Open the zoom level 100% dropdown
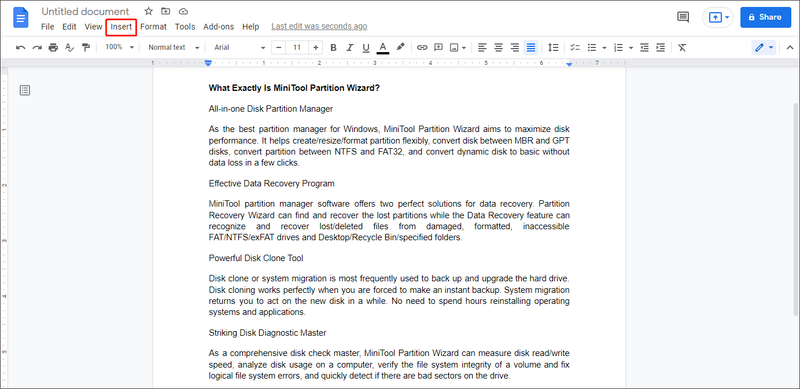 (x=119, y=47)
